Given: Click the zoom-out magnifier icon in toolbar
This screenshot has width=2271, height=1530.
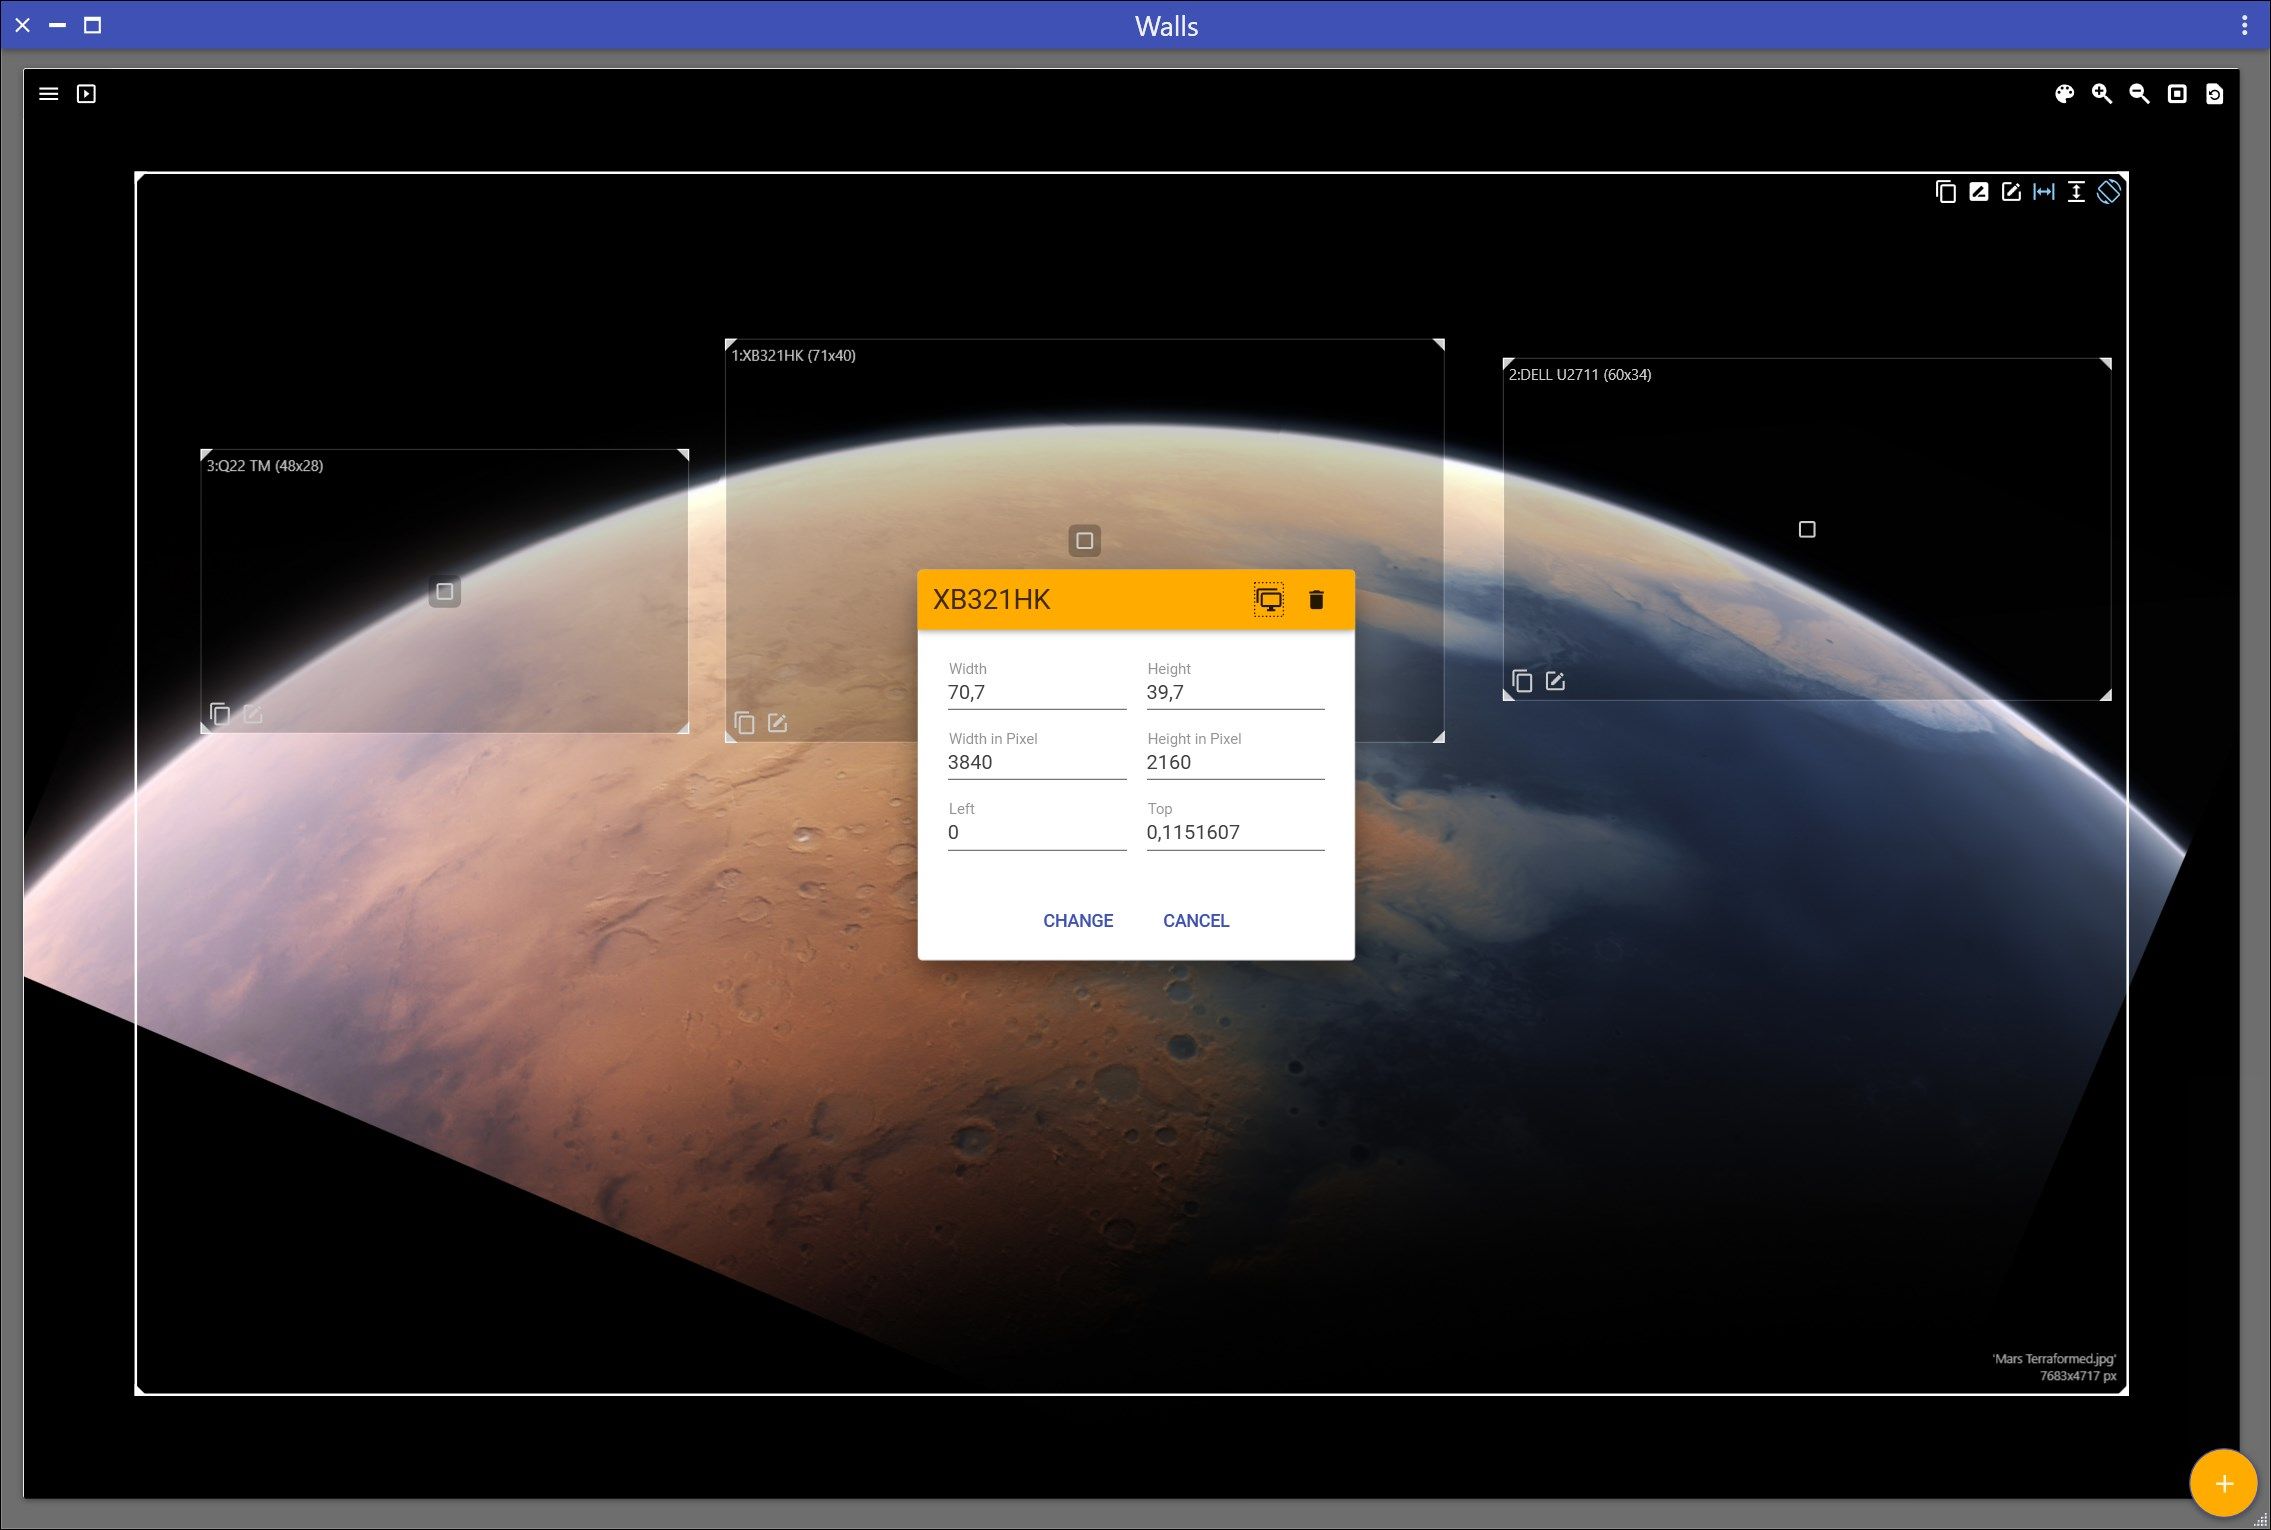Looking at the screenshot, I should pyautogui.click(x=2140, y=94).
